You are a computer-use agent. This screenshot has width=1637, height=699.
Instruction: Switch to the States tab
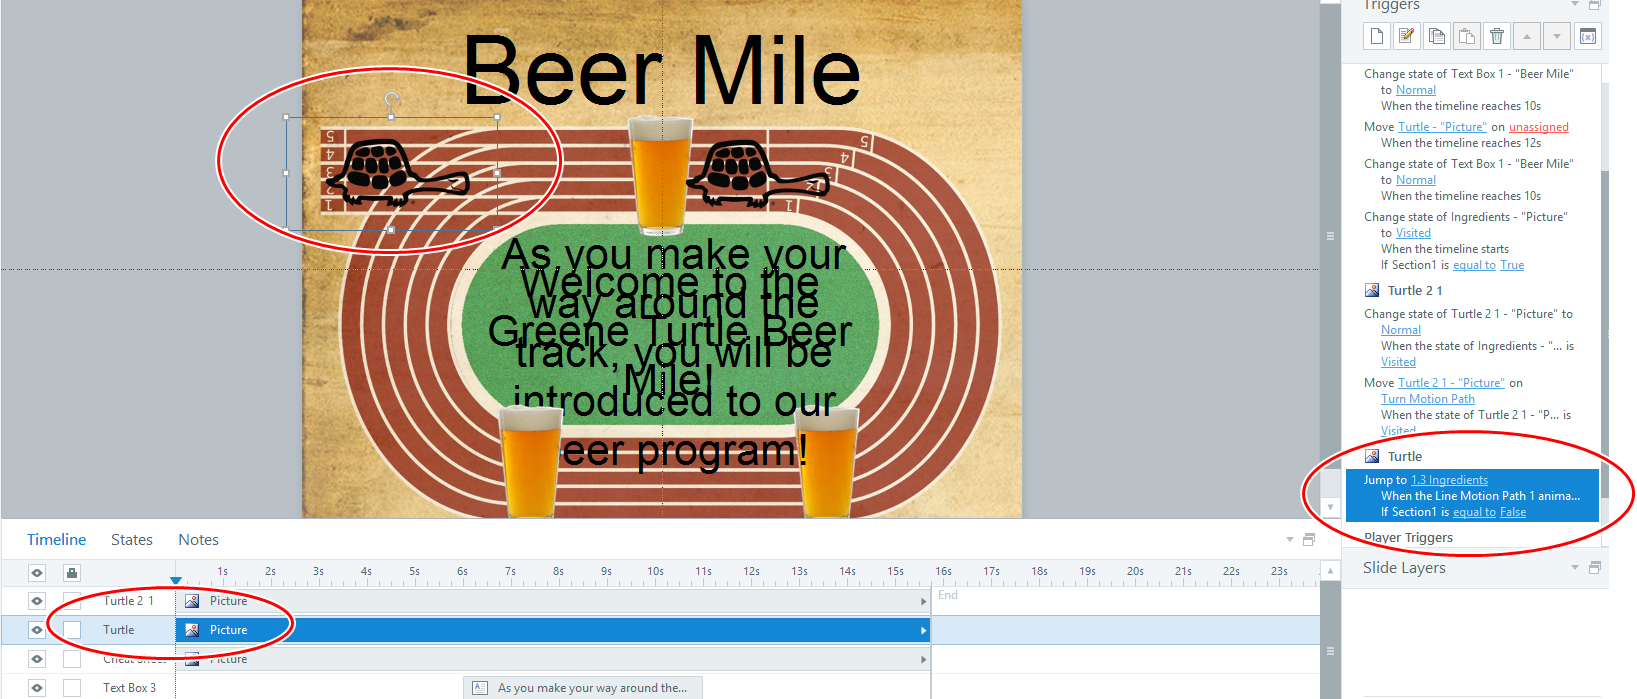[132, 540]
